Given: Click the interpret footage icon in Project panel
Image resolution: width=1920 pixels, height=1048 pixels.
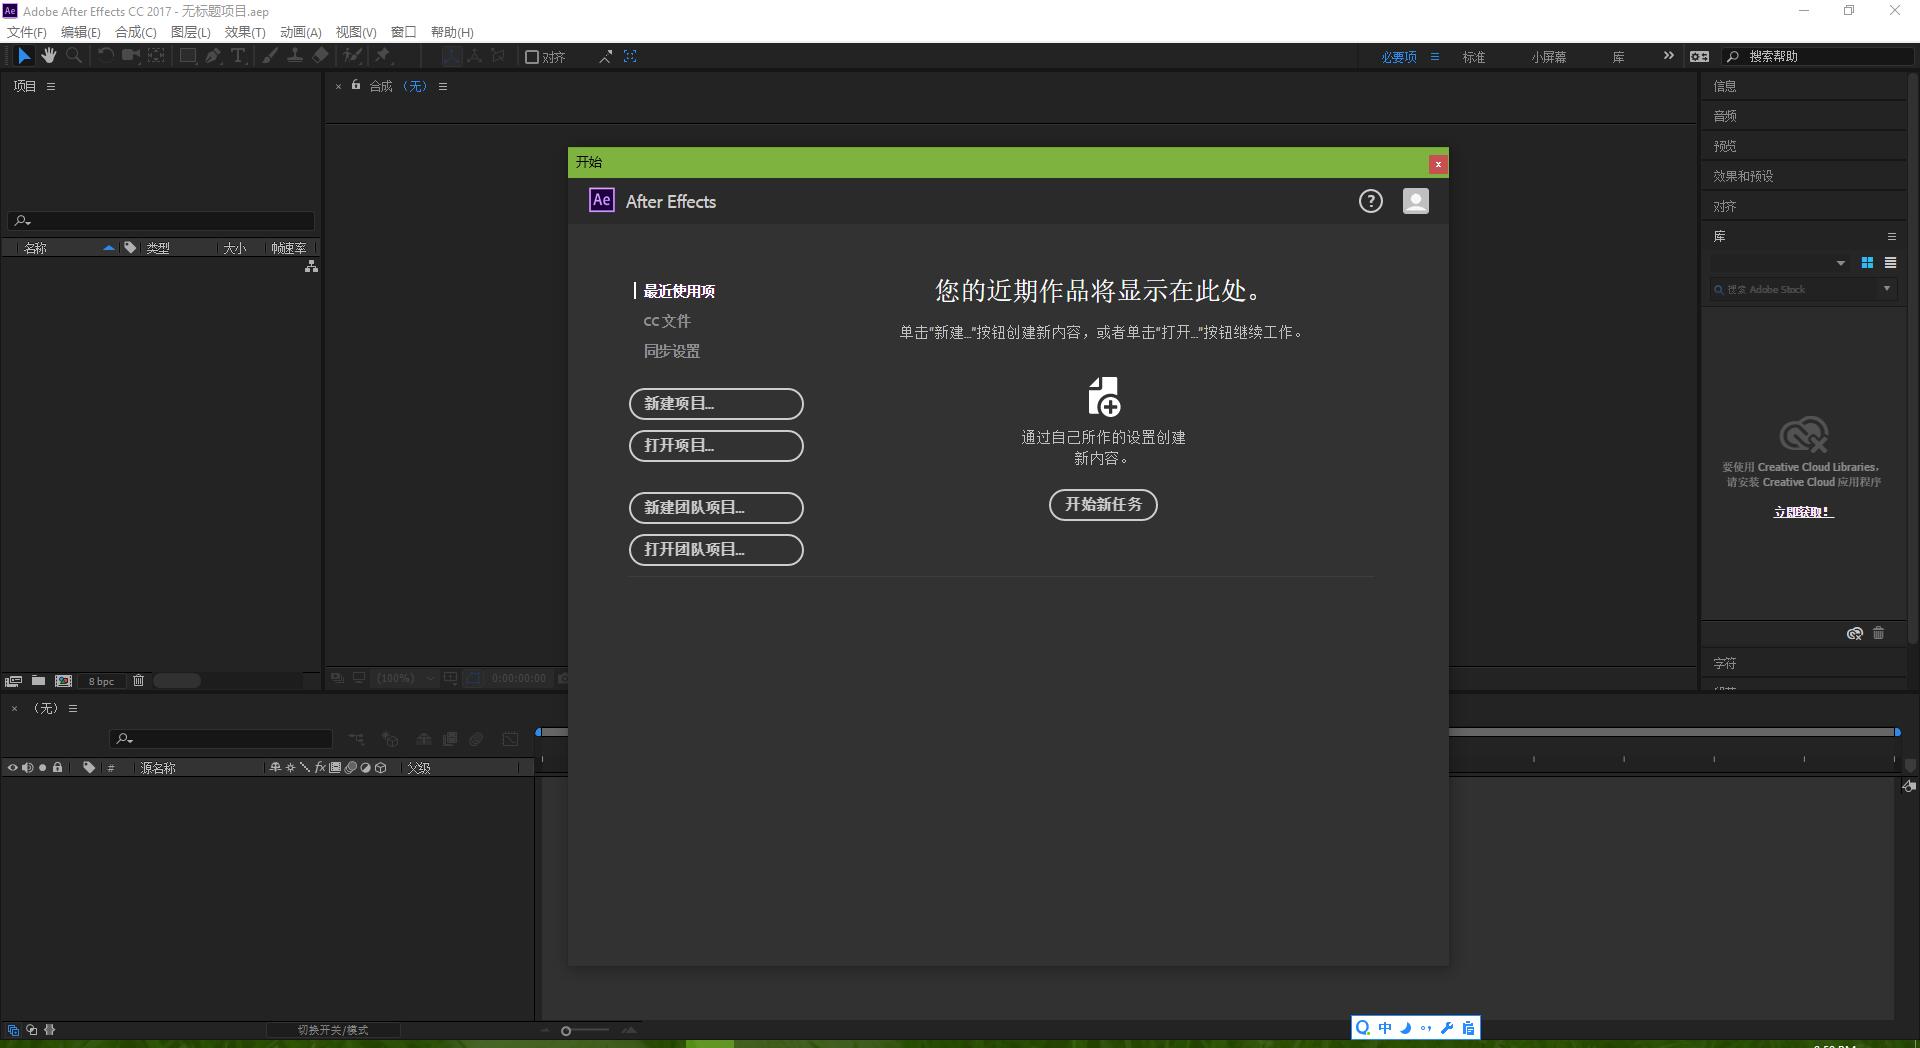Looking at the screenshot, I should [13, 681].
